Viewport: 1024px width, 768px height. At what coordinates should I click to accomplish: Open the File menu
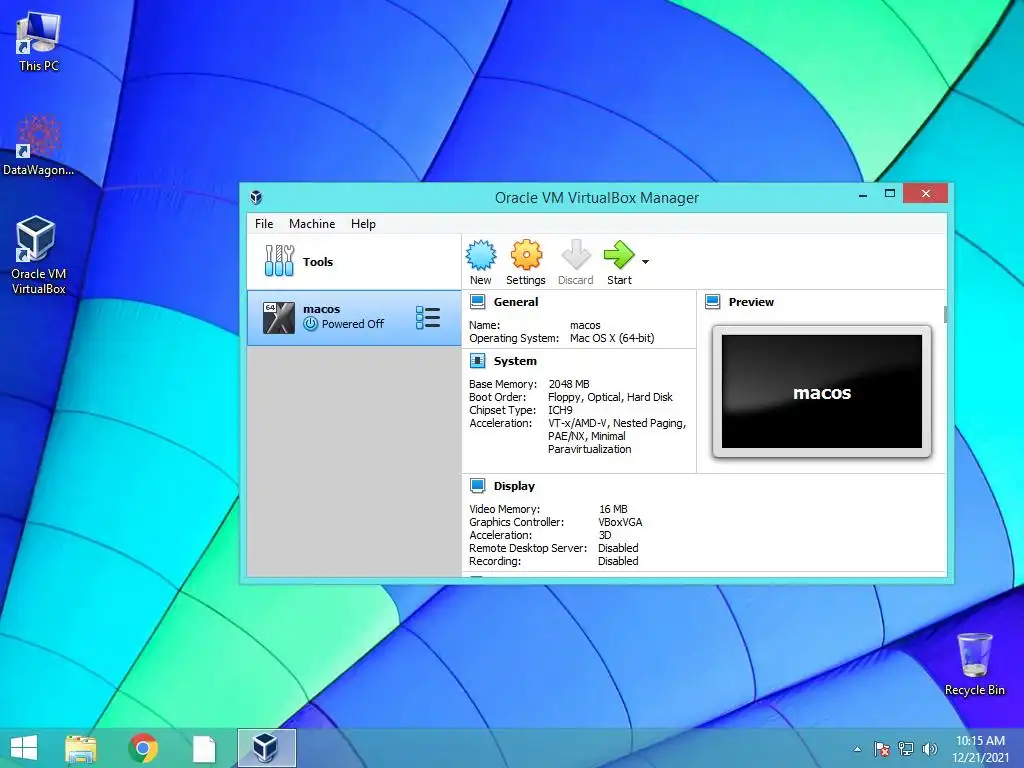tap(264, 224)
